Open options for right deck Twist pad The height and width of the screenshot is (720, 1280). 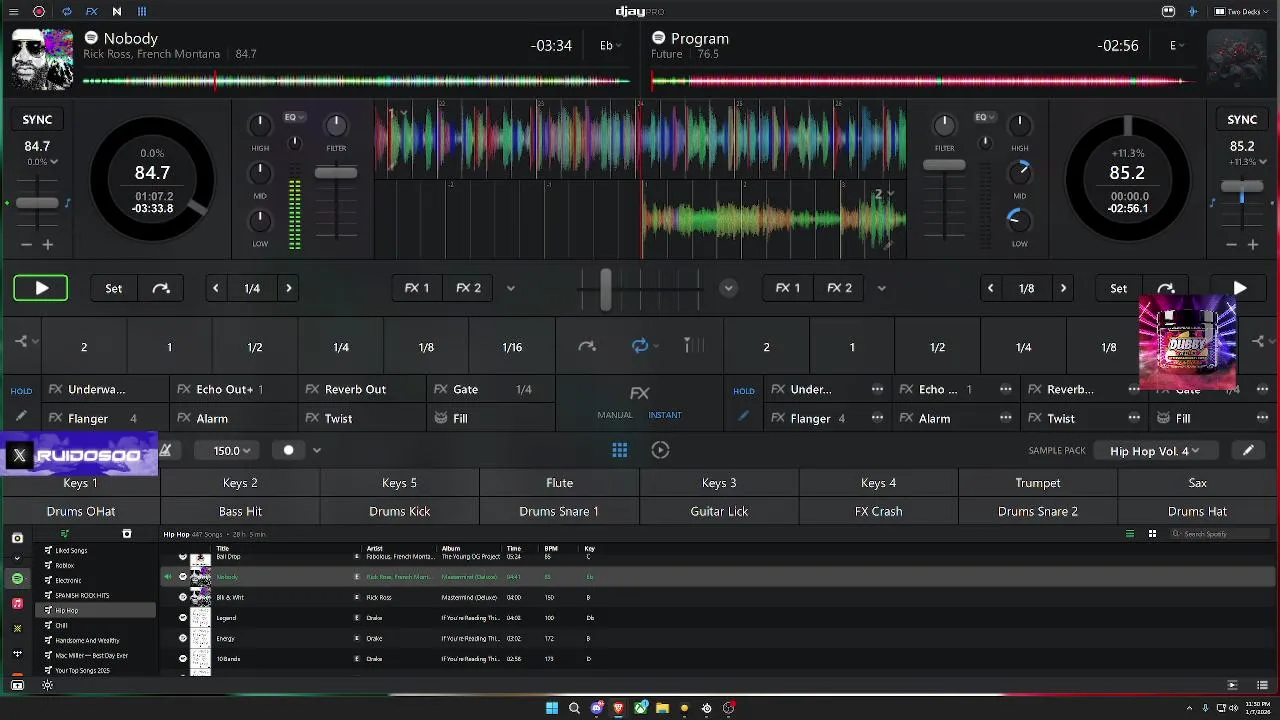pos(1134,418)
